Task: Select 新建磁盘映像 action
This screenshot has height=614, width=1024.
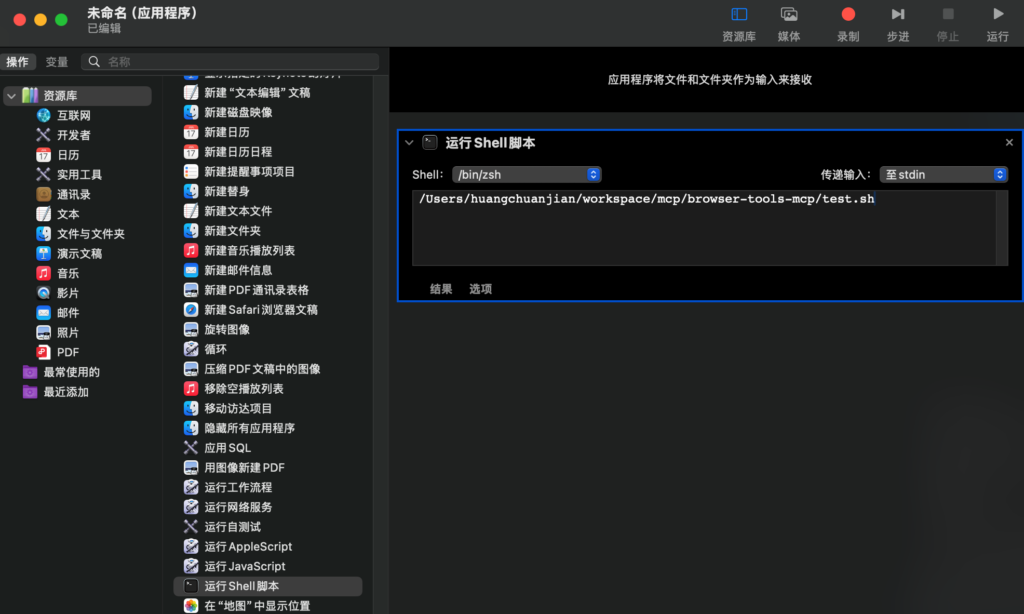Action: point(238,112)
